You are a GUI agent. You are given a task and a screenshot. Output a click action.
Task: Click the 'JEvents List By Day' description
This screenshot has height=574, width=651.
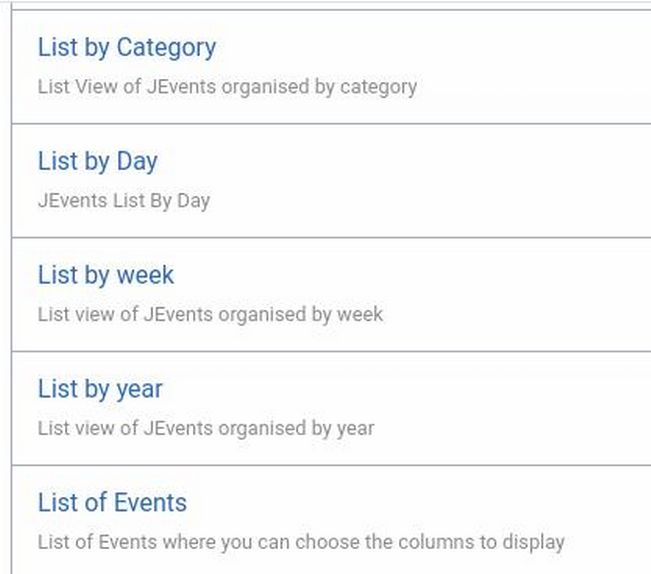(123, 200)
